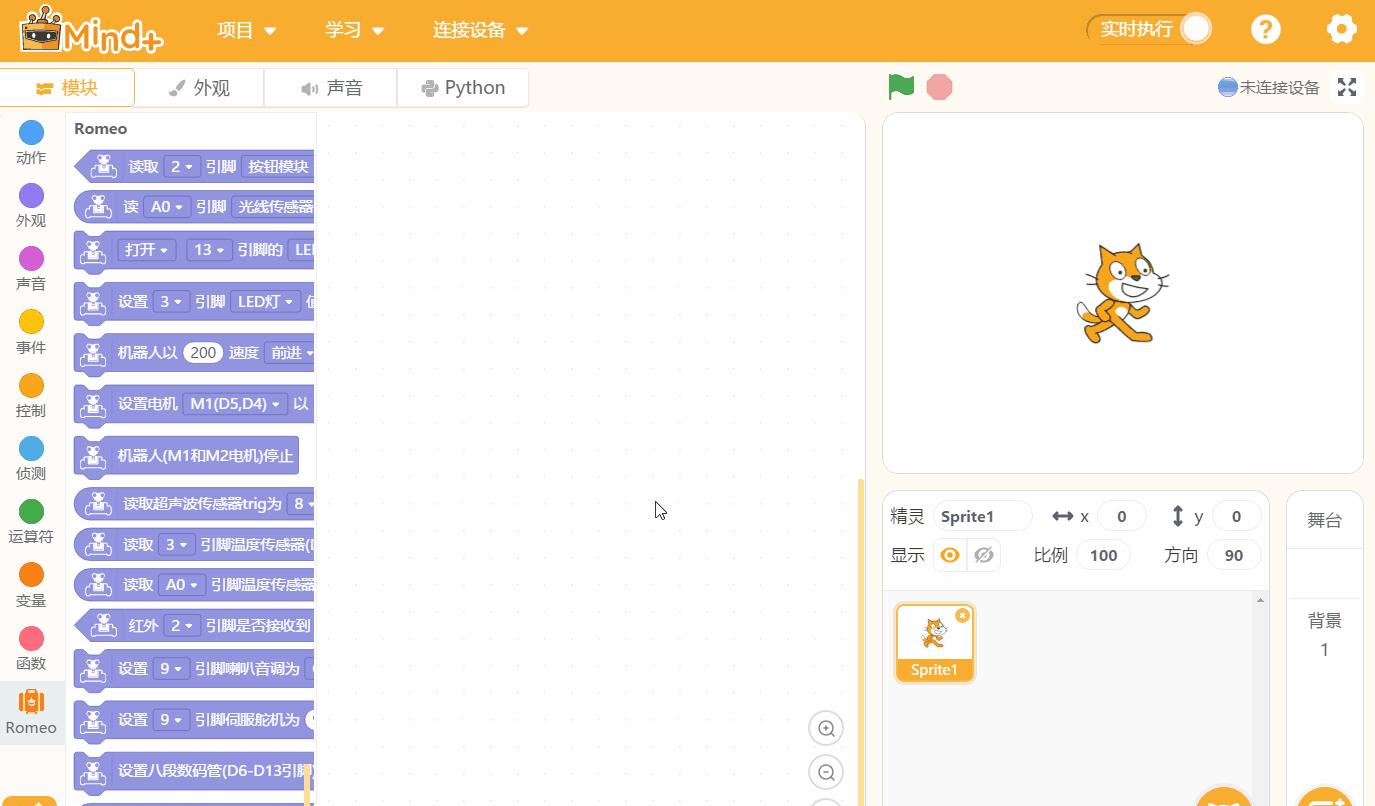This screenshot has height=806, width=1375.
Task: Open the 打开 dropdown on LED block
Action: coord(147,249)
